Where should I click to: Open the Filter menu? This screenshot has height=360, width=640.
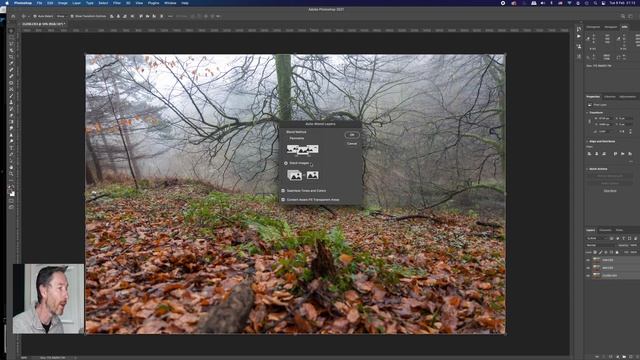tap(117, 3)
